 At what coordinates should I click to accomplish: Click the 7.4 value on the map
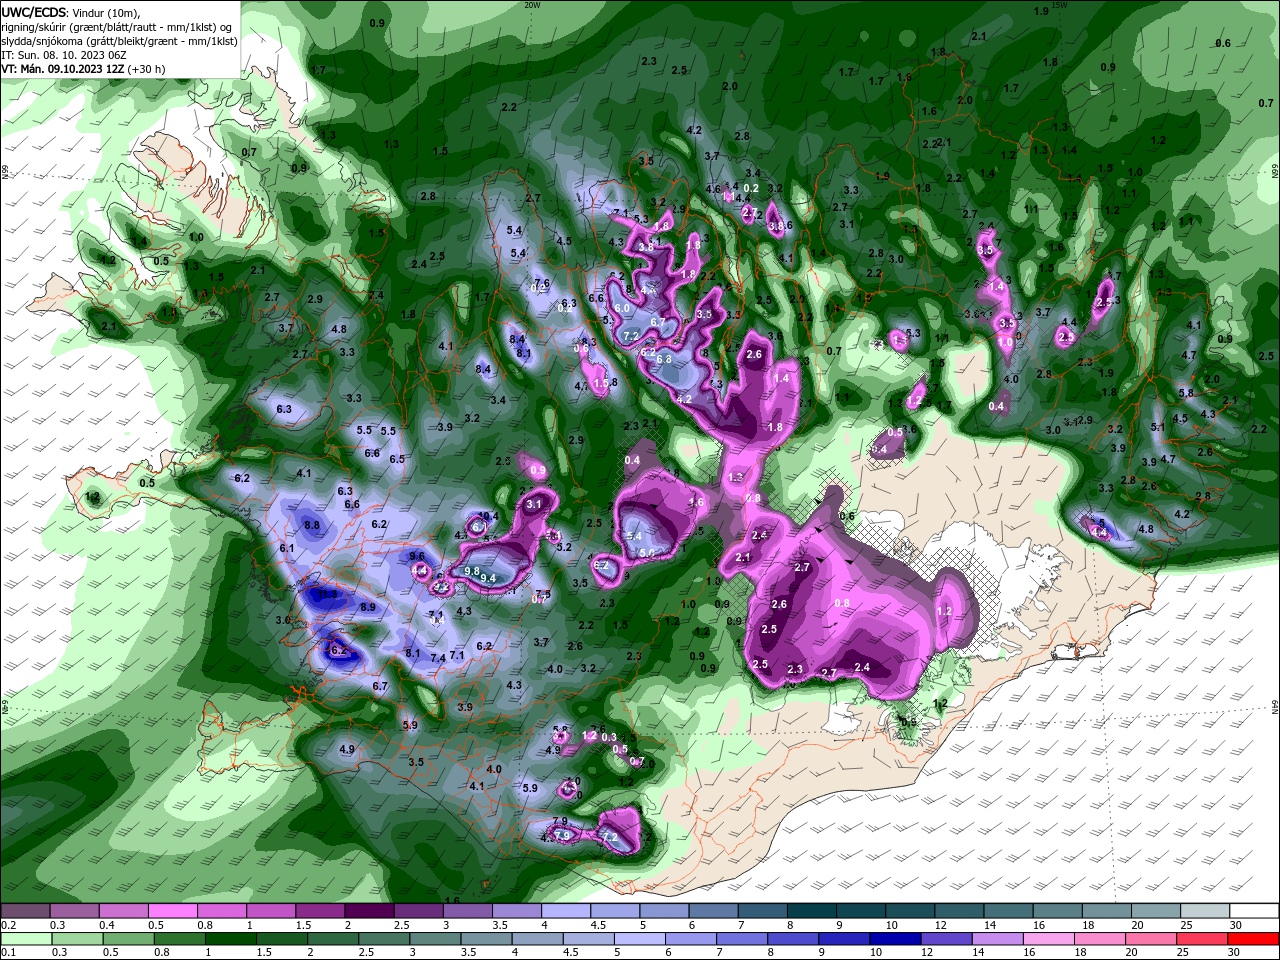pos(438,657)
